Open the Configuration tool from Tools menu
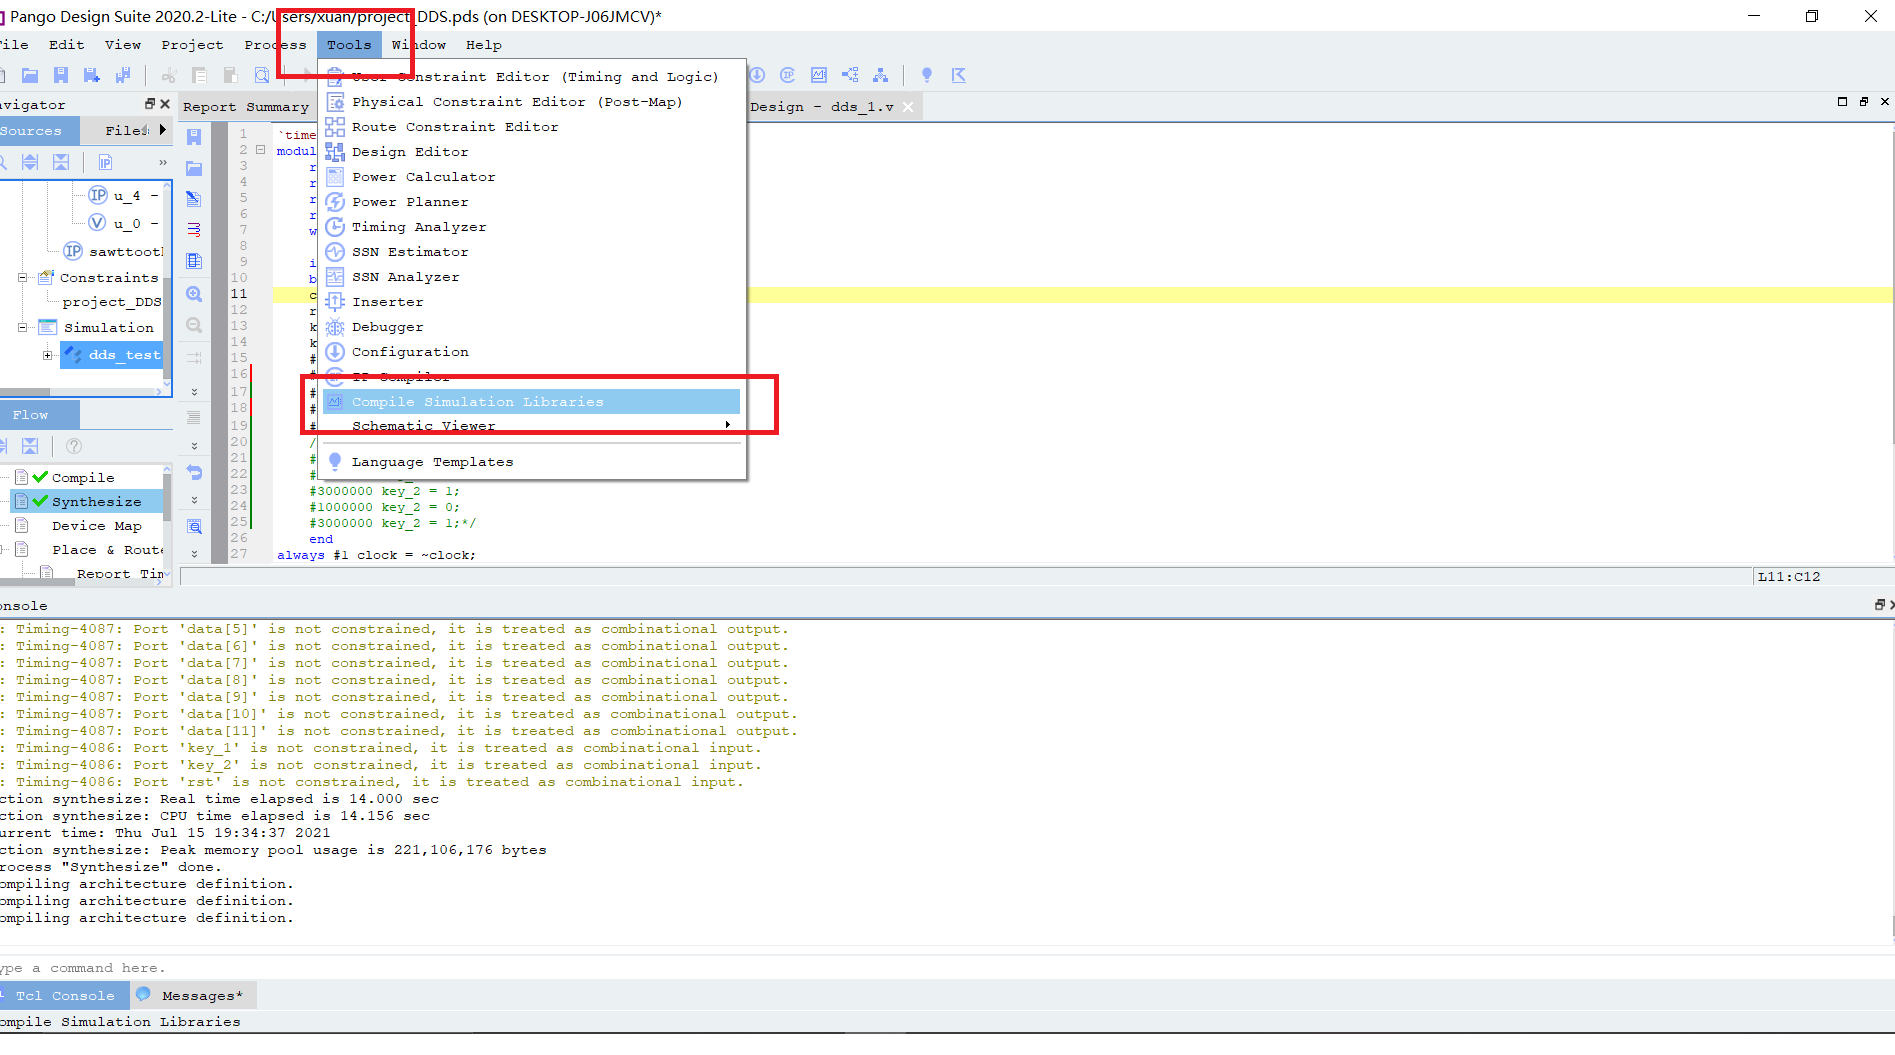1895x1055 pixels. tap(410, 351)
